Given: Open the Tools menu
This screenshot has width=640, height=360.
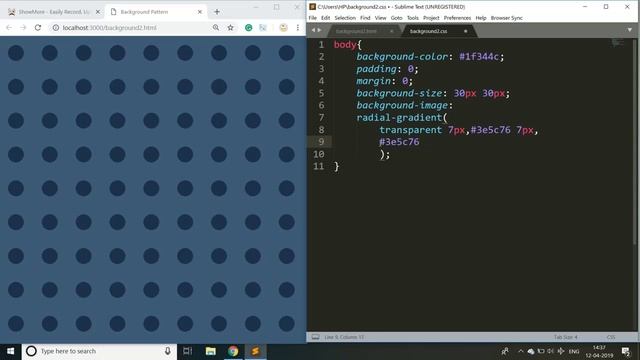Looking at the screenshot, I should [x=413, y=18].
